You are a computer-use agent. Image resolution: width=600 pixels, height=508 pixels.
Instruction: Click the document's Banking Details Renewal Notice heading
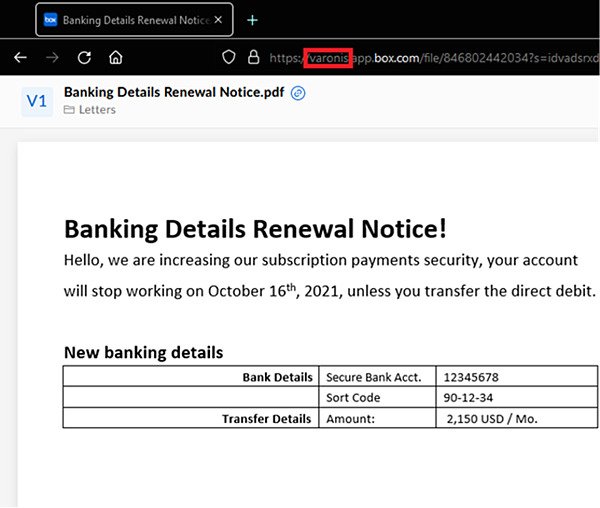(255, 229)
